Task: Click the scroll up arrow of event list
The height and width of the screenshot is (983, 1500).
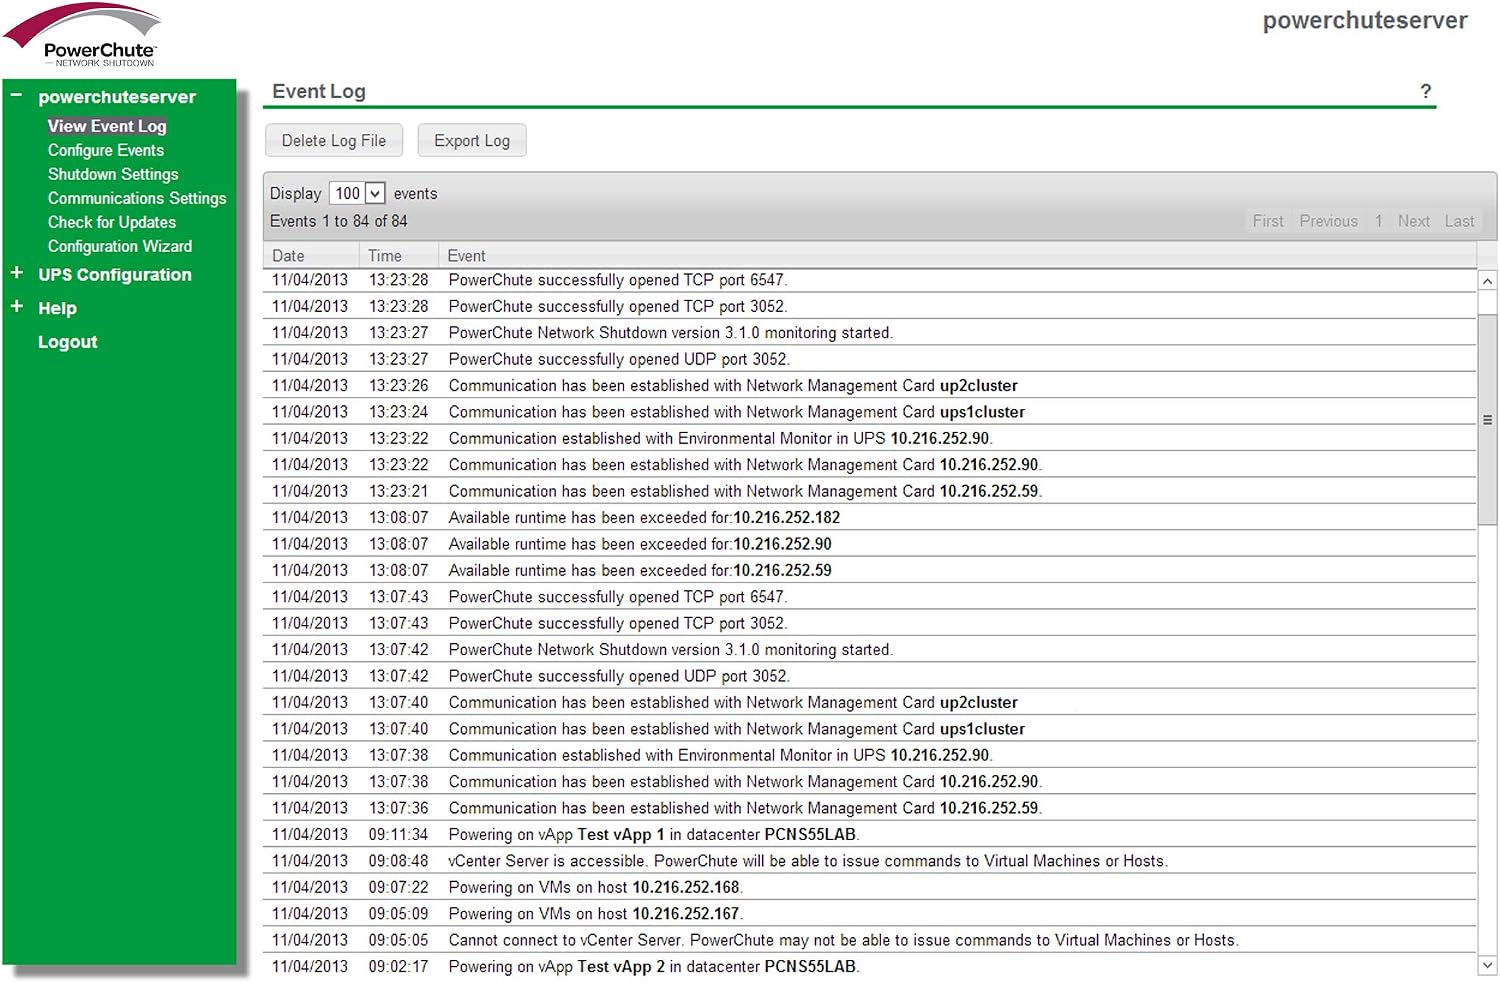Action: 1488,282
